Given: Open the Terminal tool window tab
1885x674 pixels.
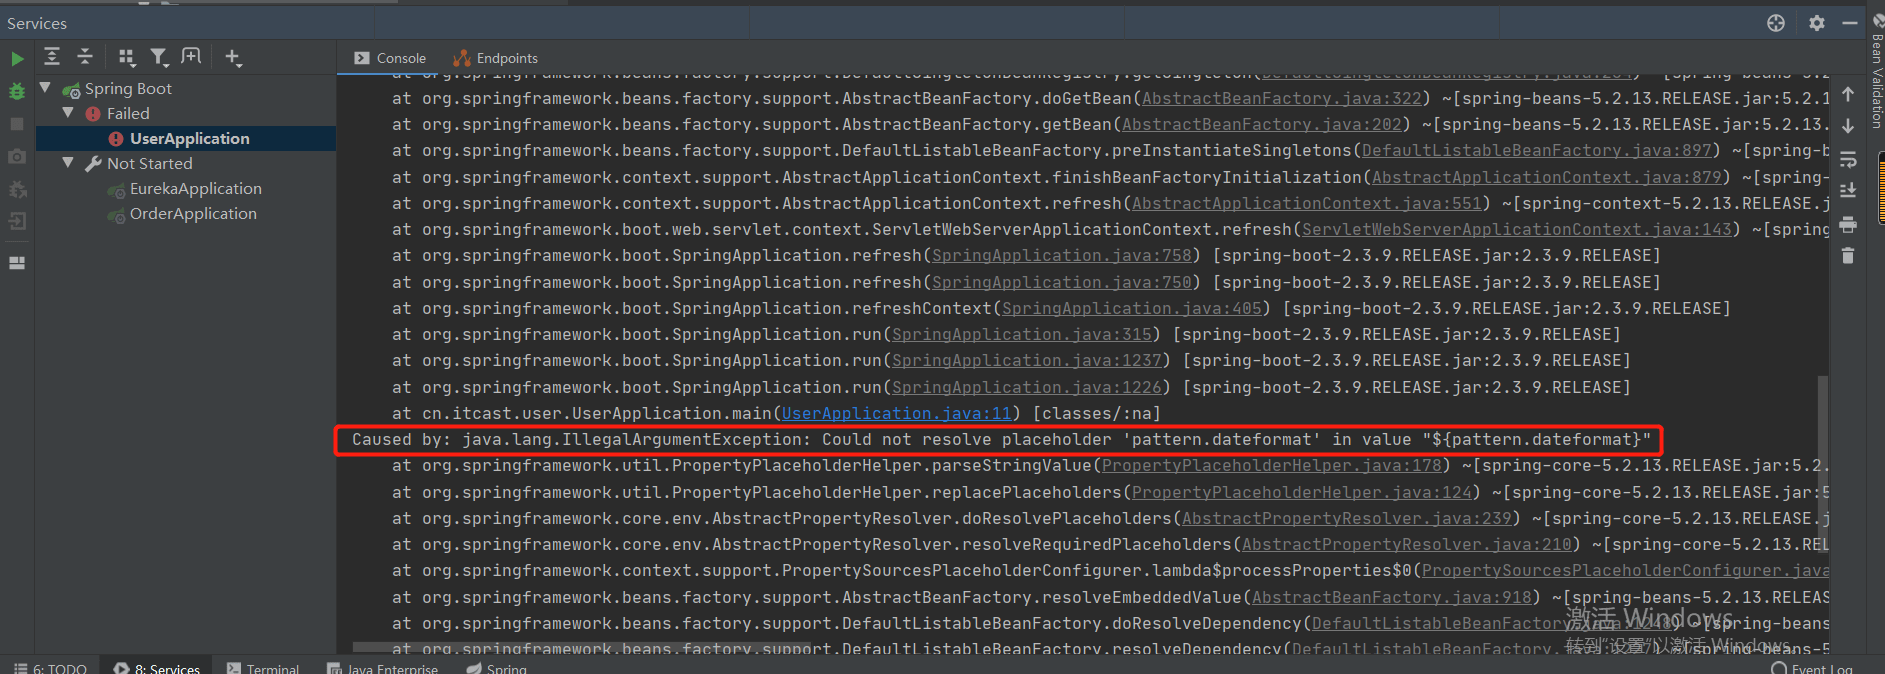Looking at the screenshot, I should pos(263,668).
